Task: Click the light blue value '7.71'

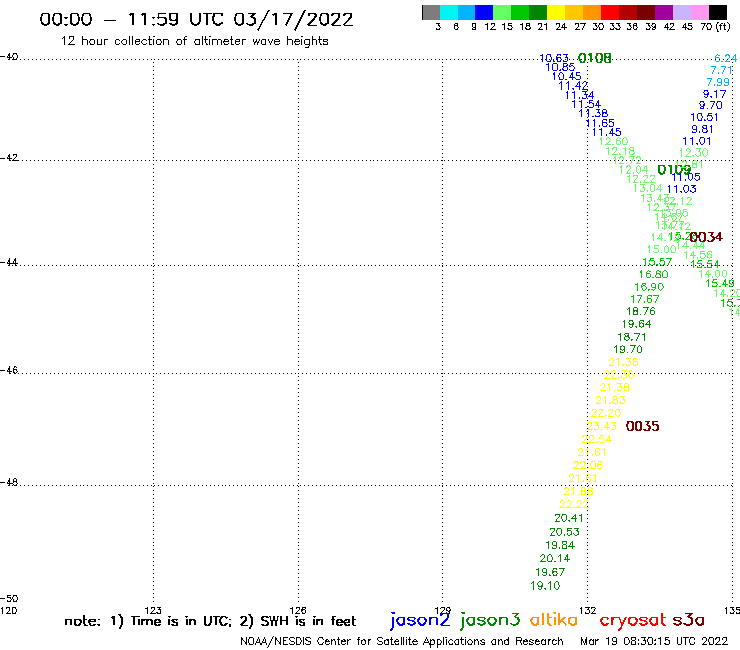Action: click(x=722, y=70)
